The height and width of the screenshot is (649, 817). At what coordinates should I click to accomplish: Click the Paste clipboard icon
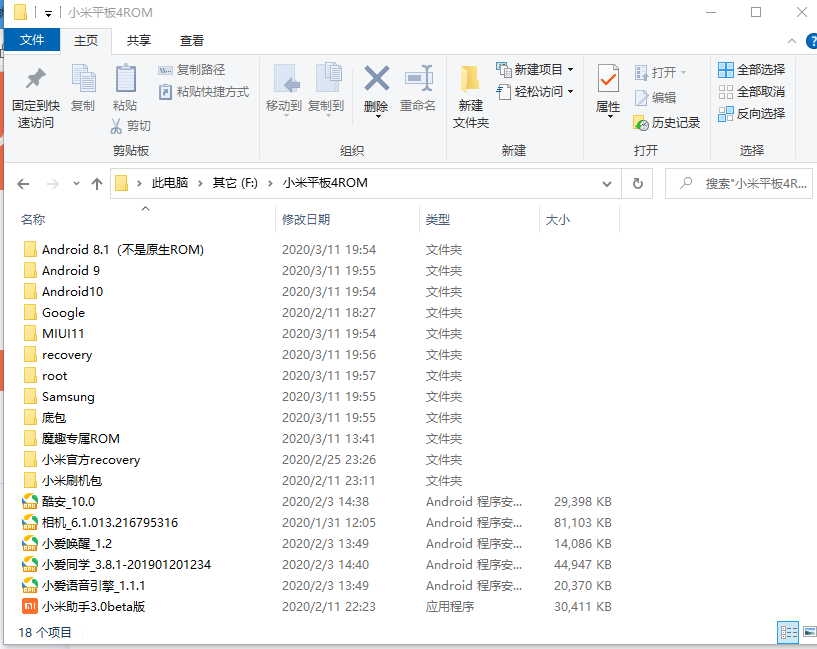(125, 79)
